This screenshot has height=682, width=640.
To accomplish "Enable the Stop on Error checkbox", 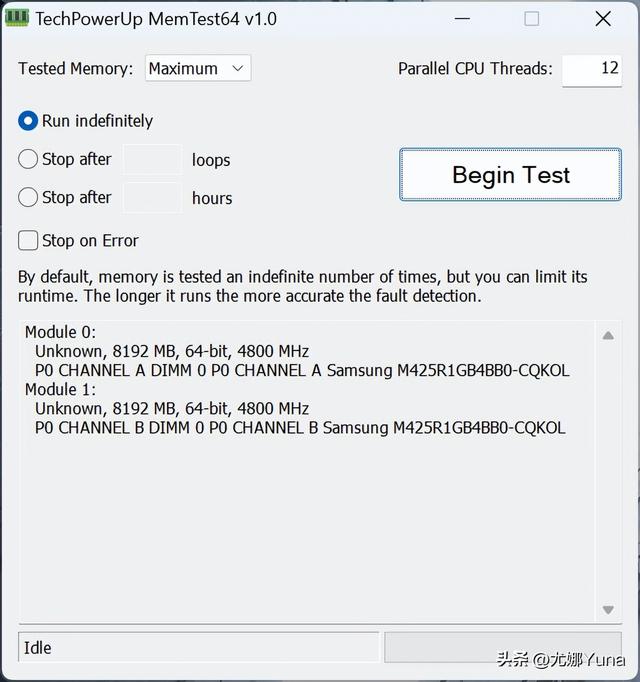I will click(x=28, y=241).
